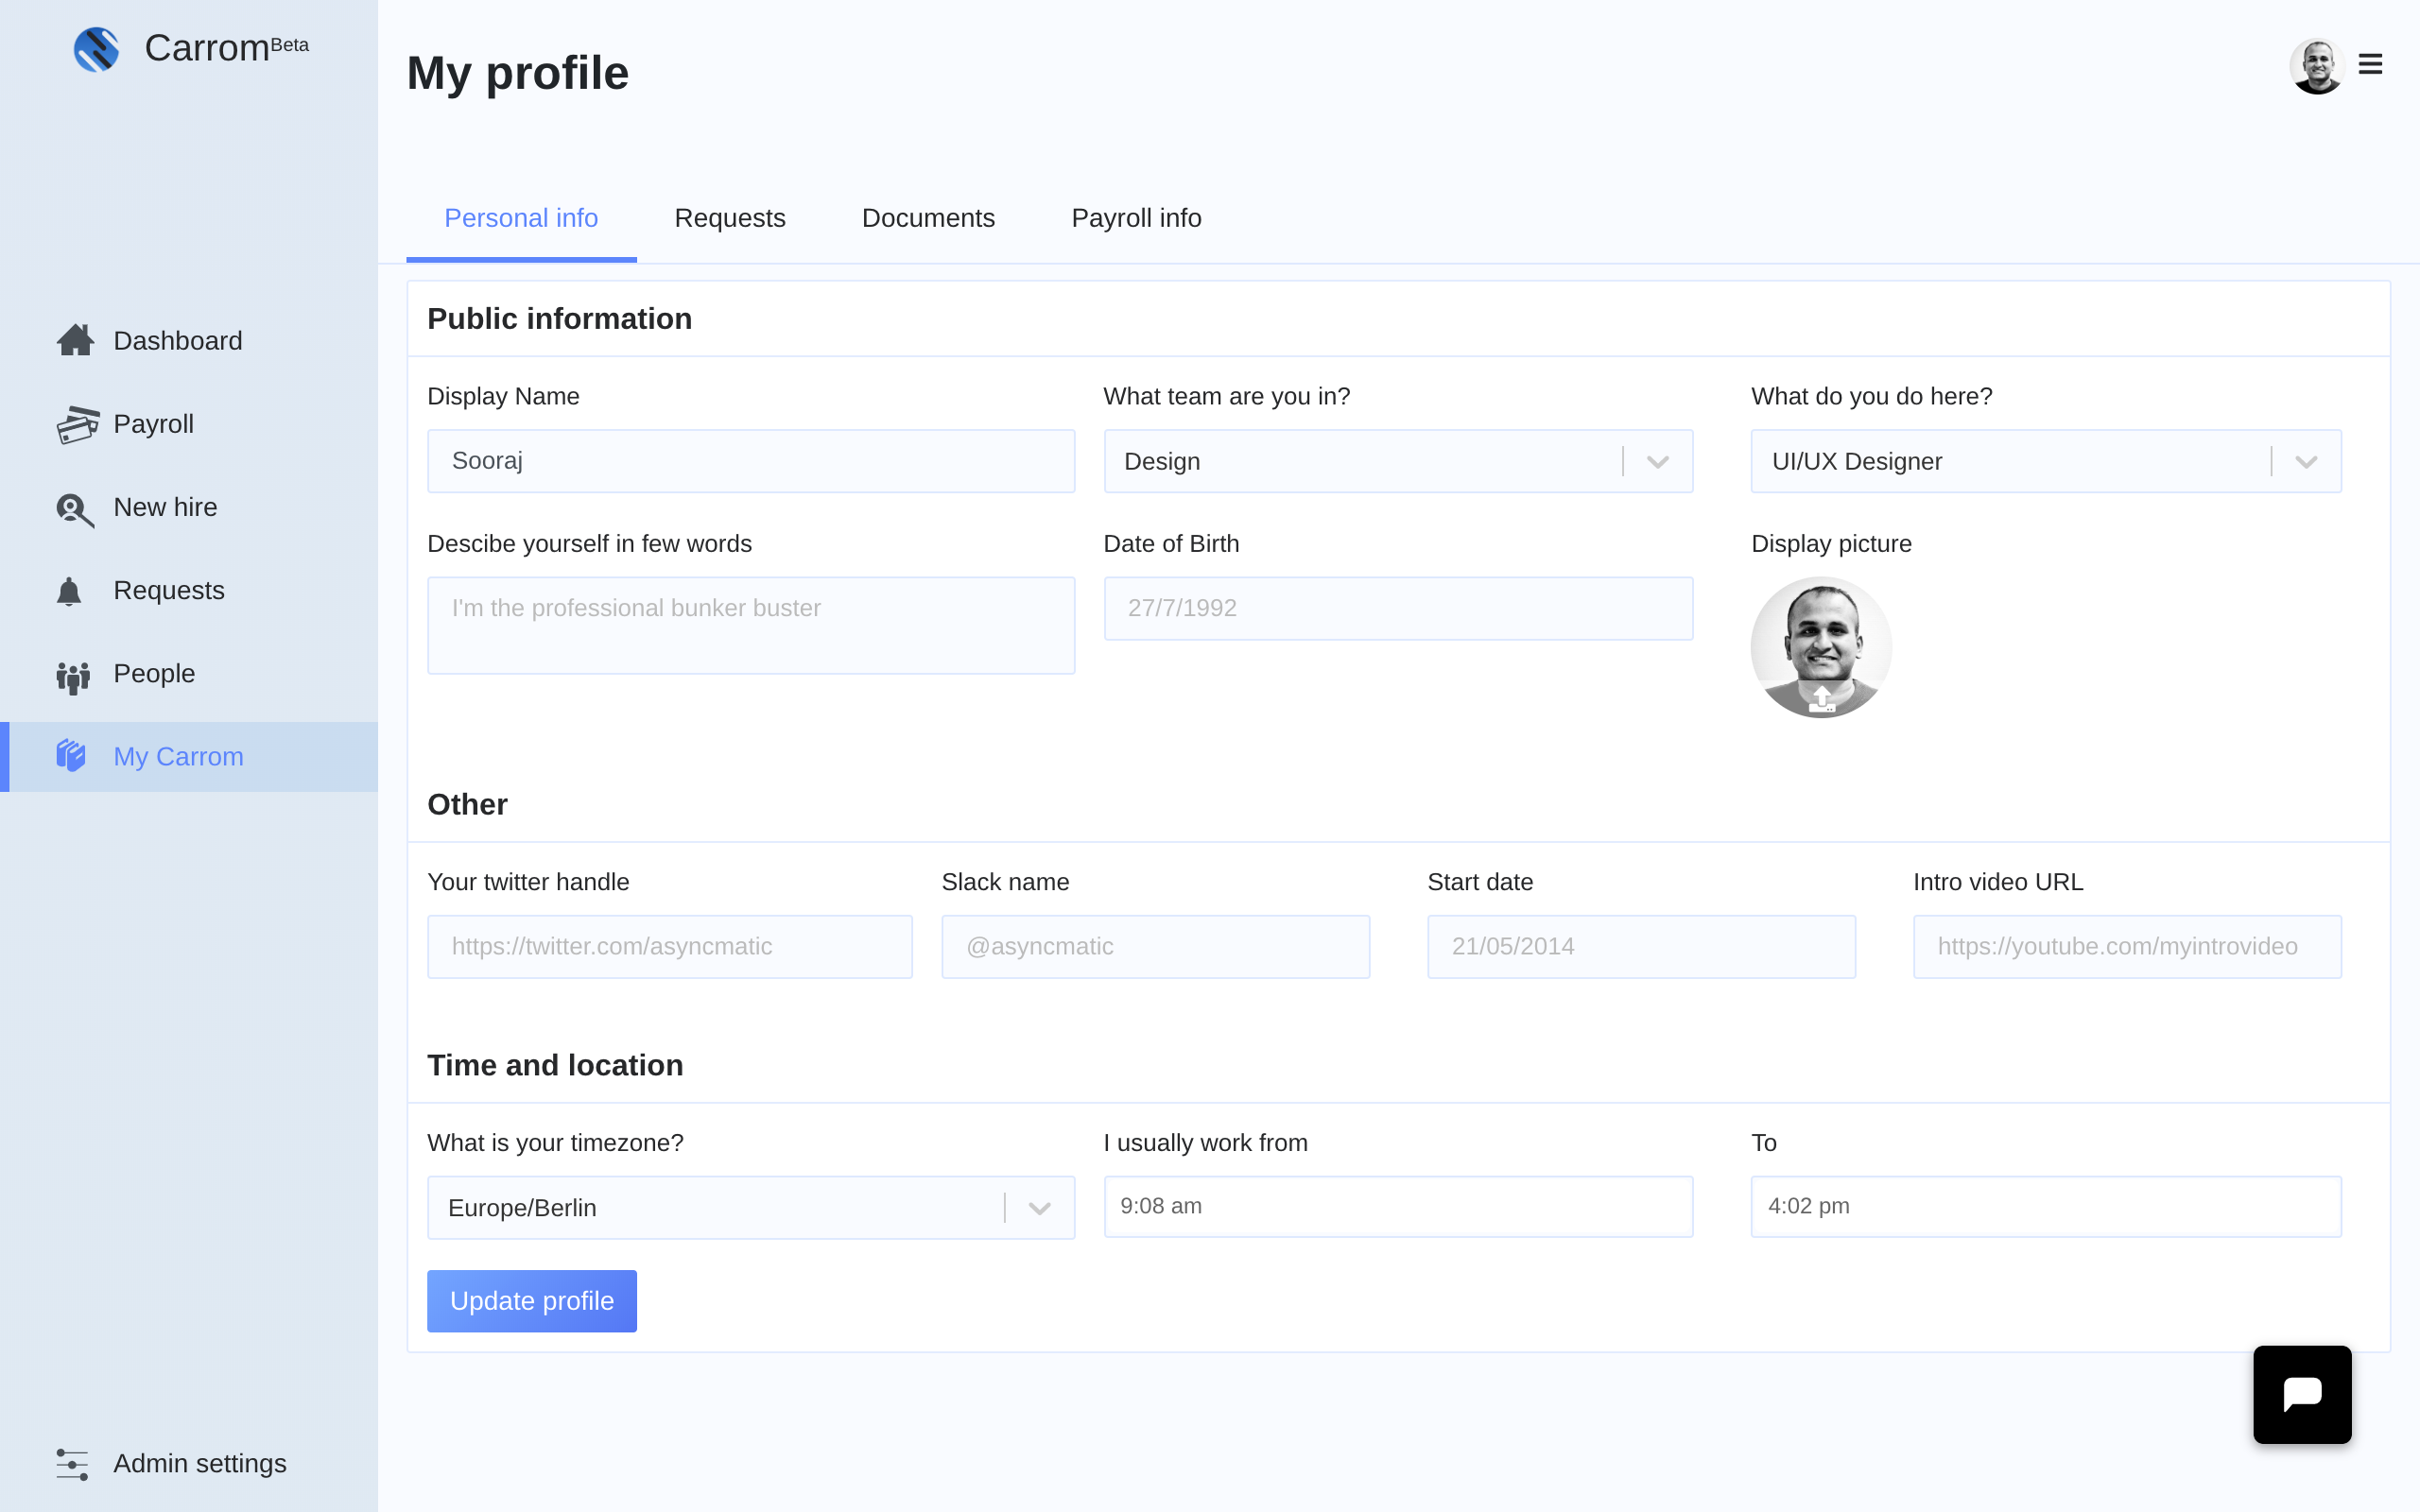Focus the Display Name input field
Screen dimensions: 2420x1512
(x=751, y=461)
